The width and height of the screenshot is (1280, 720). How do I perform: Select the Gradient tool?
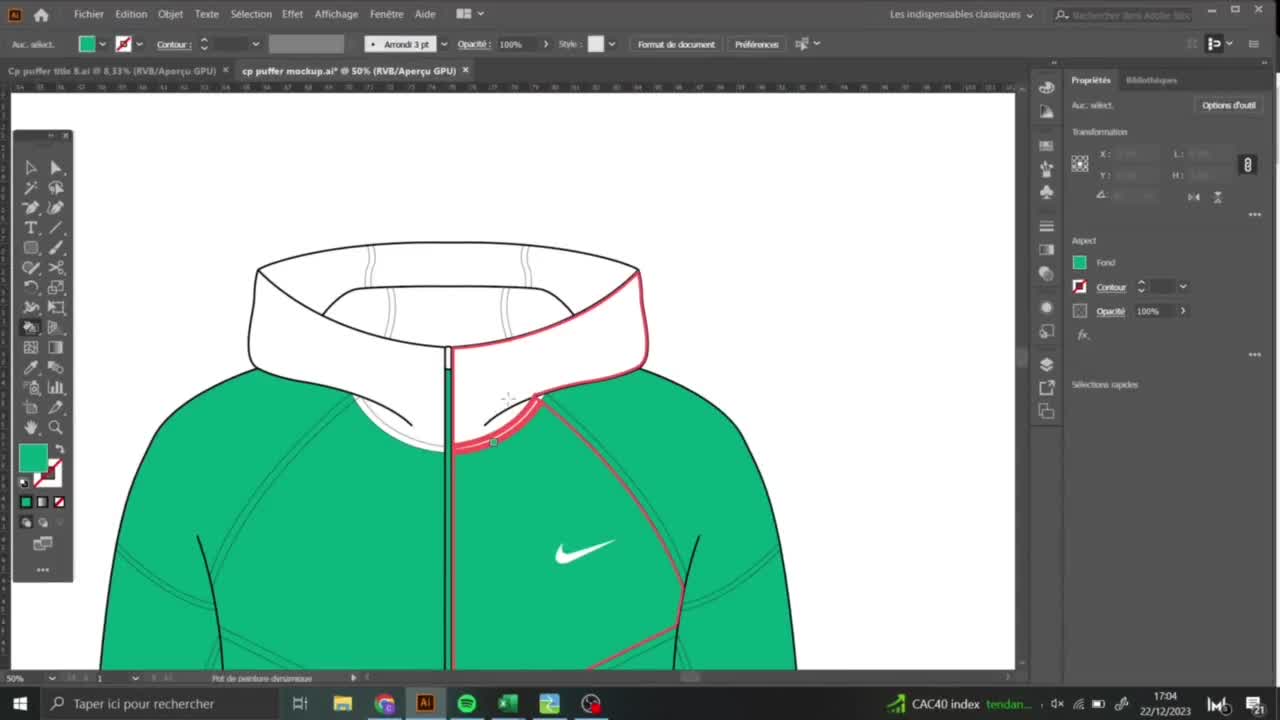click(x=55, y=348)
